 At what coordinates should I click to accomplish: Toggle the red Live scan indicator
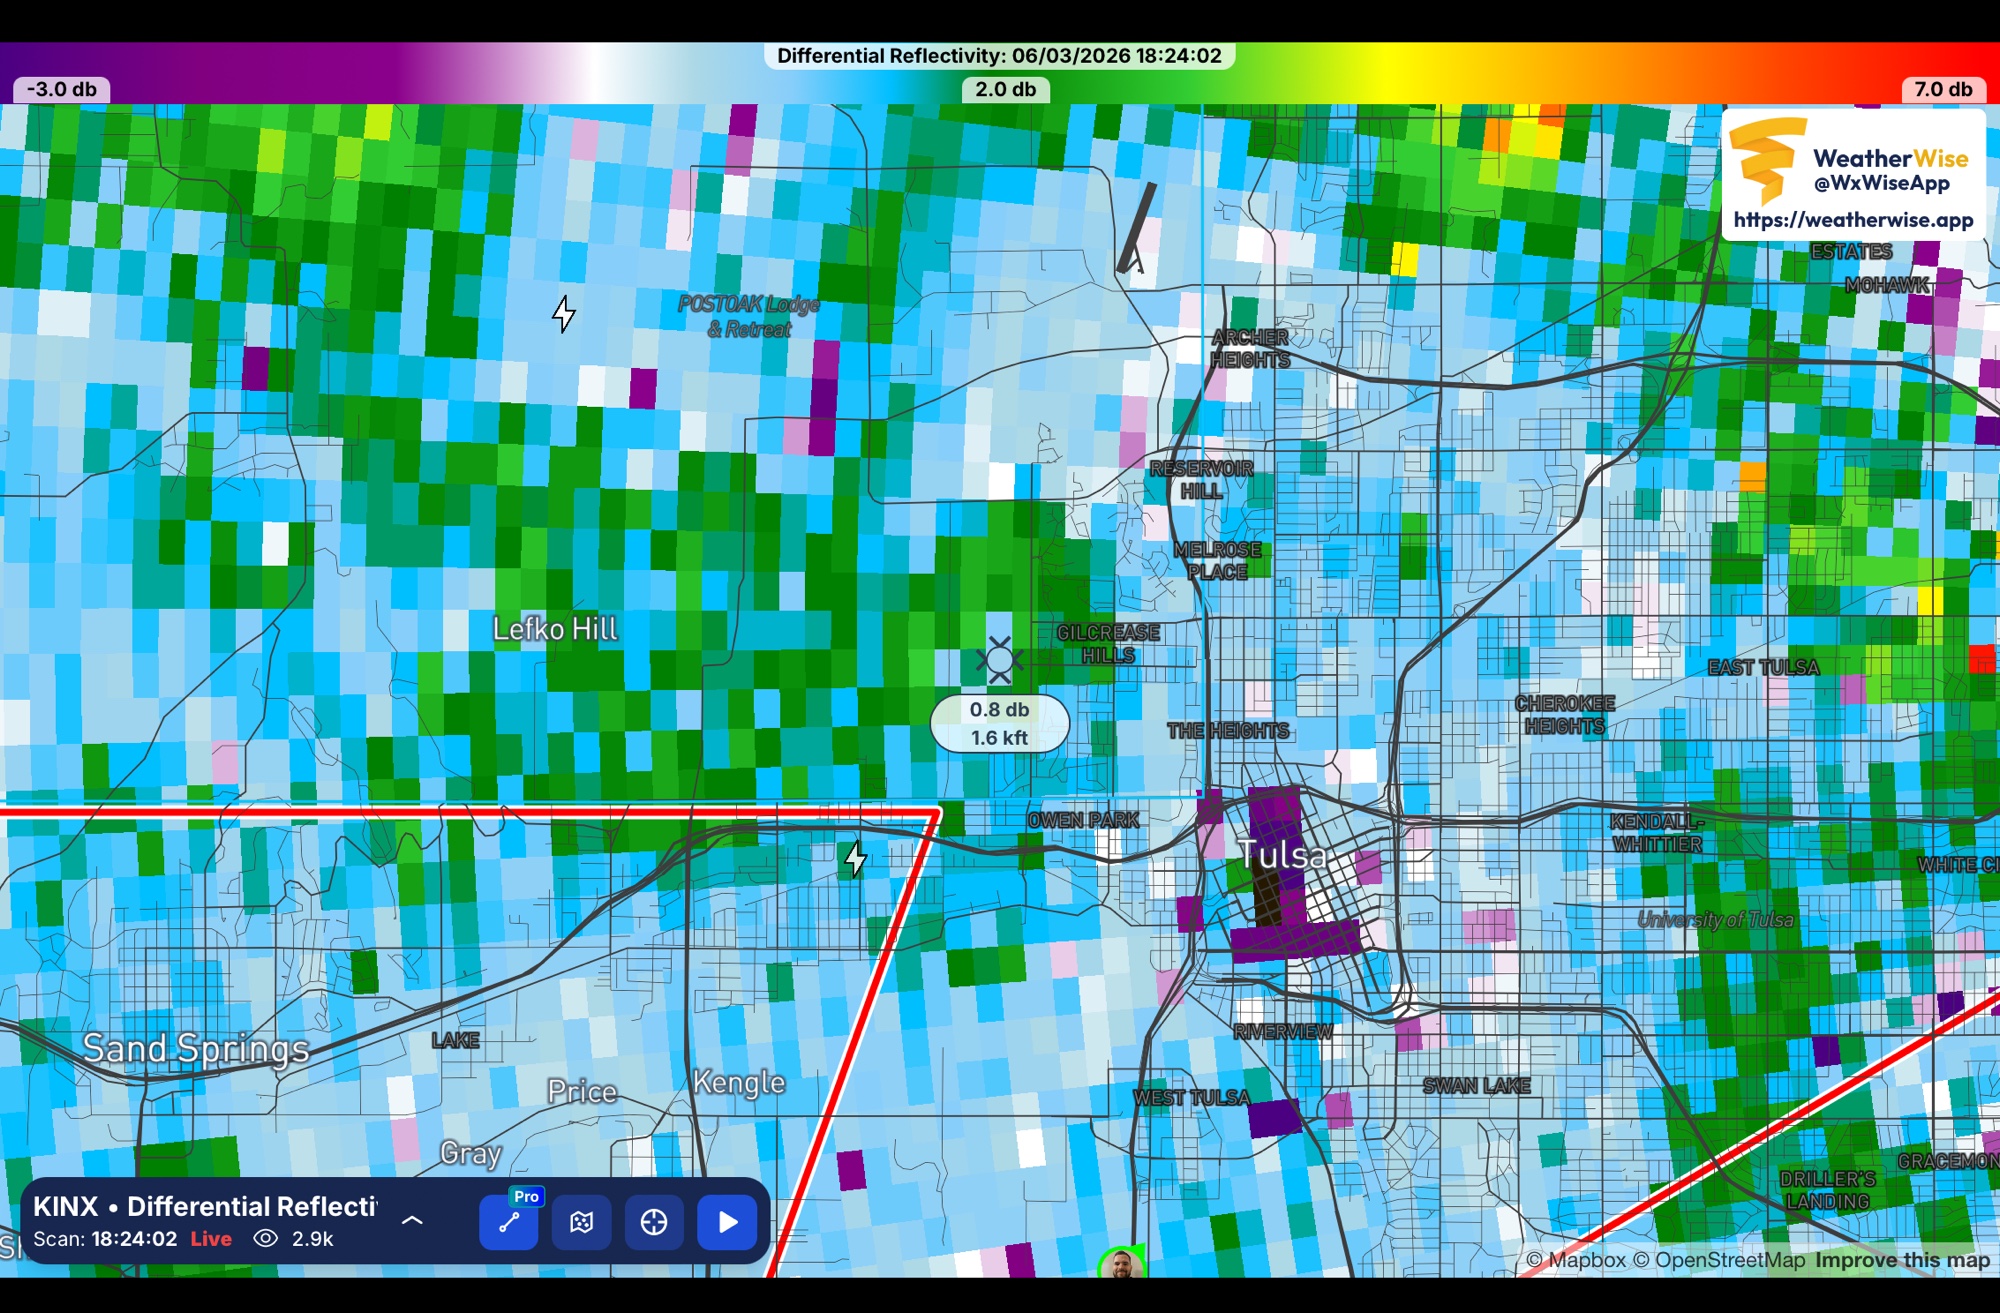click(x=211, y=1238)
